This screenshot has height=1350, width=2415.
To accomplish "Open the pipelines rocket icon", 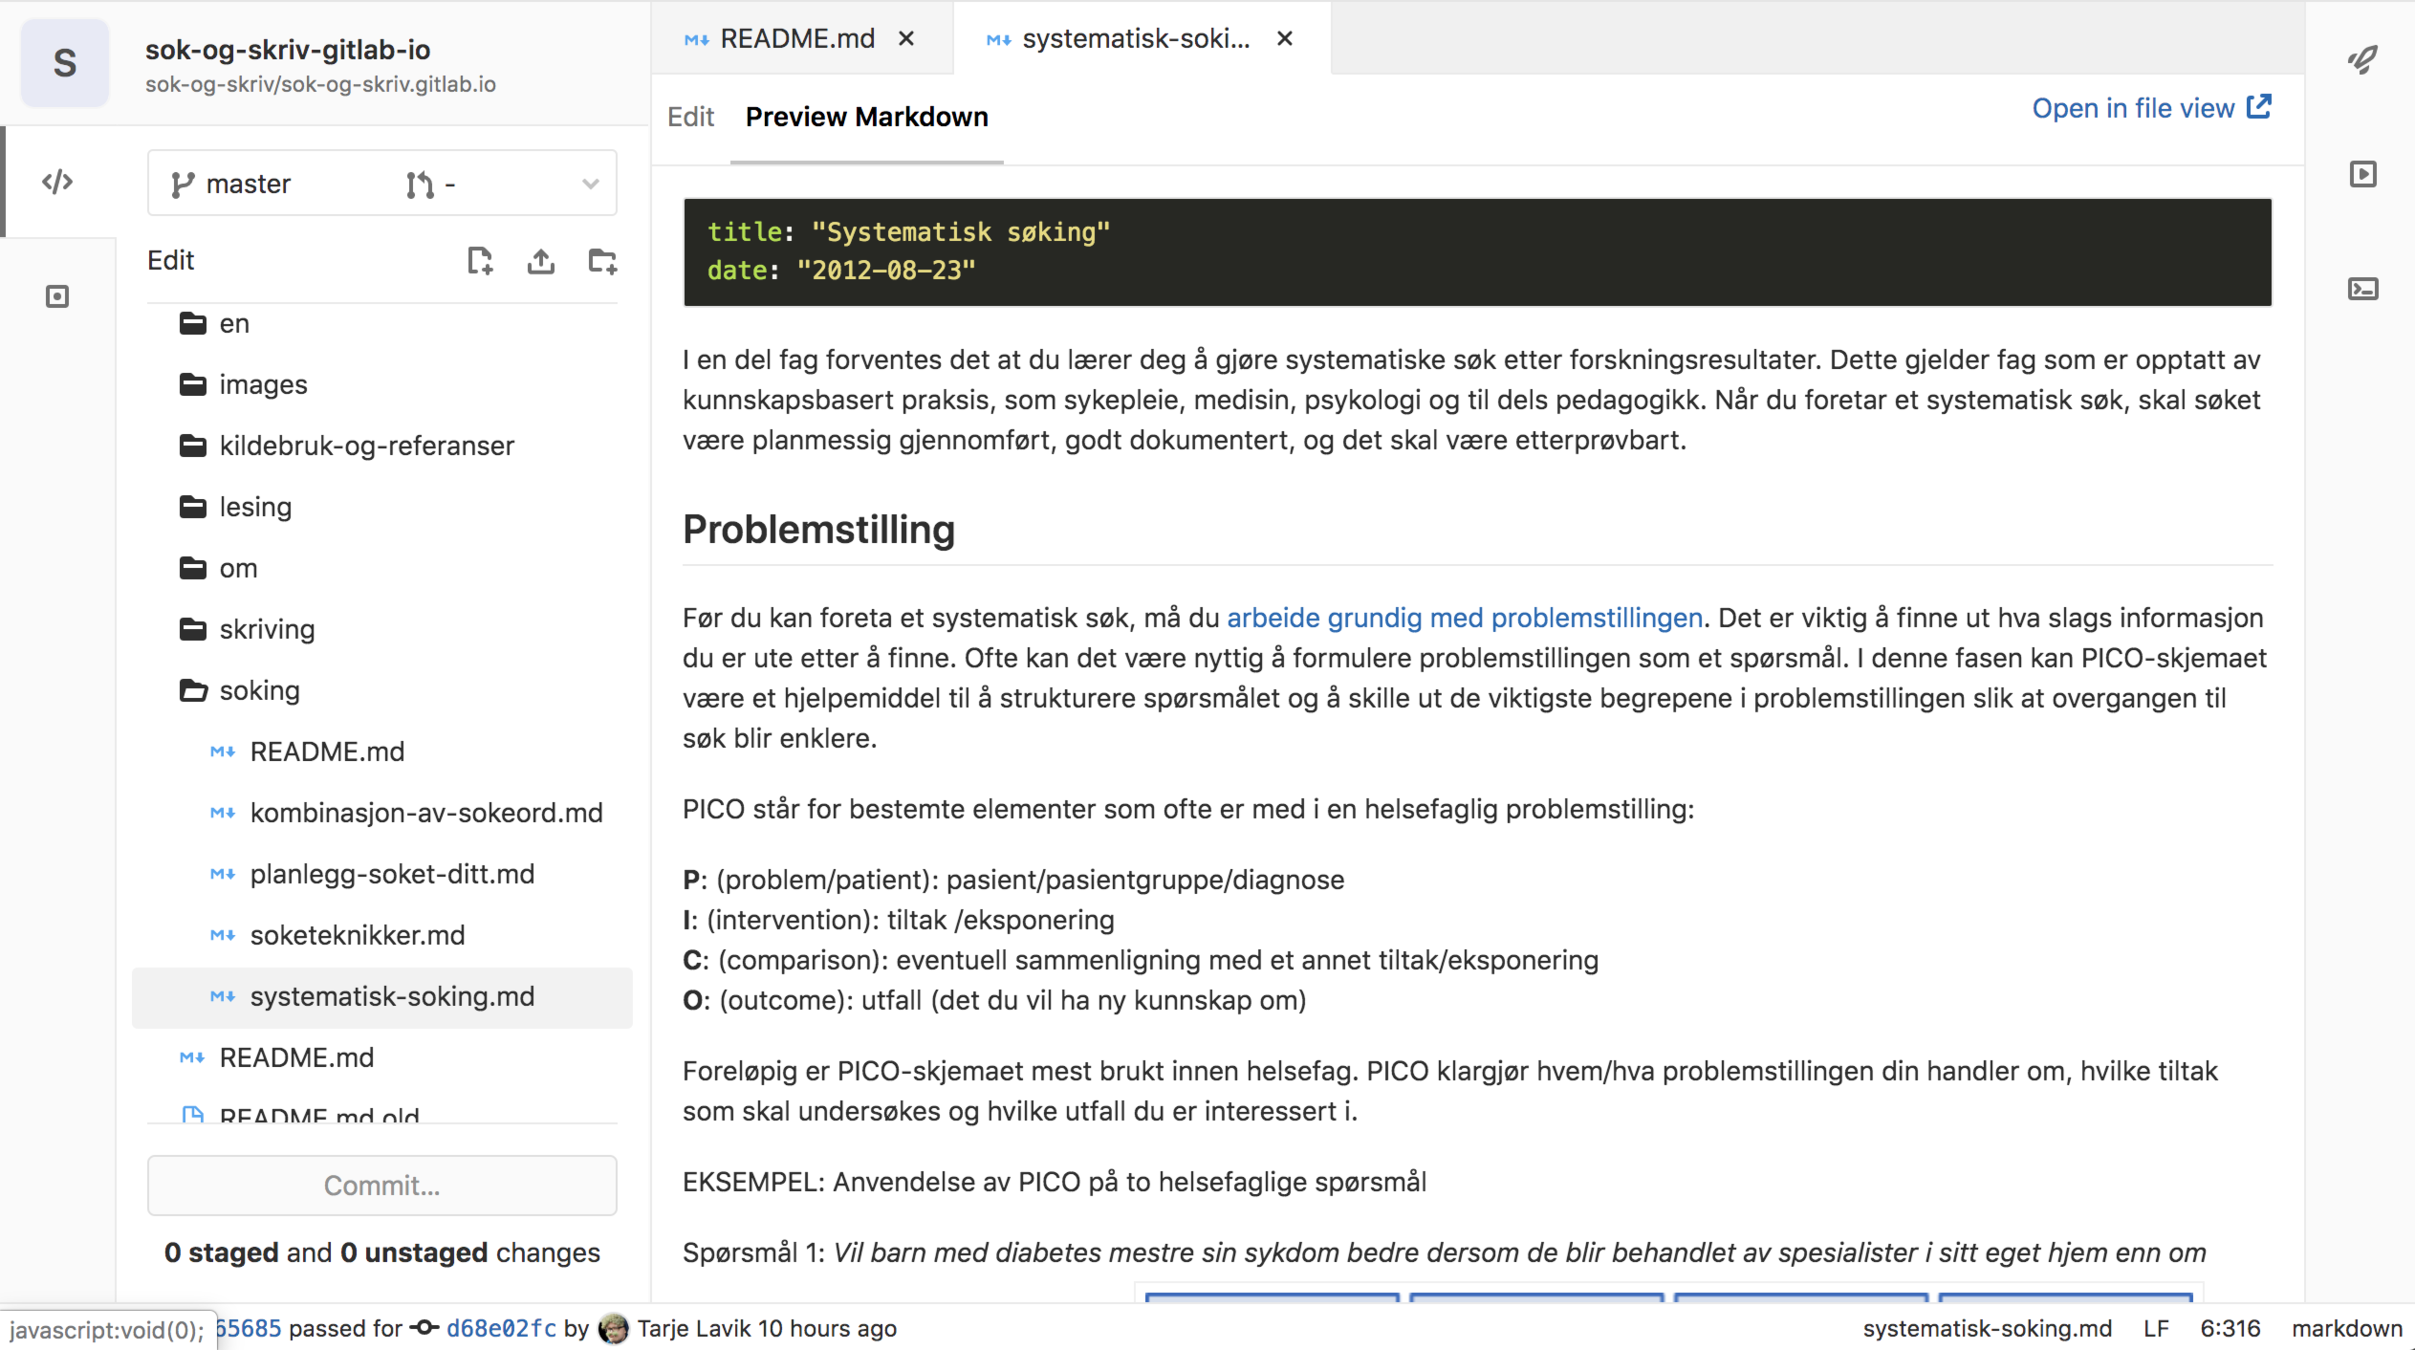I will click(x=2363, y=60).
